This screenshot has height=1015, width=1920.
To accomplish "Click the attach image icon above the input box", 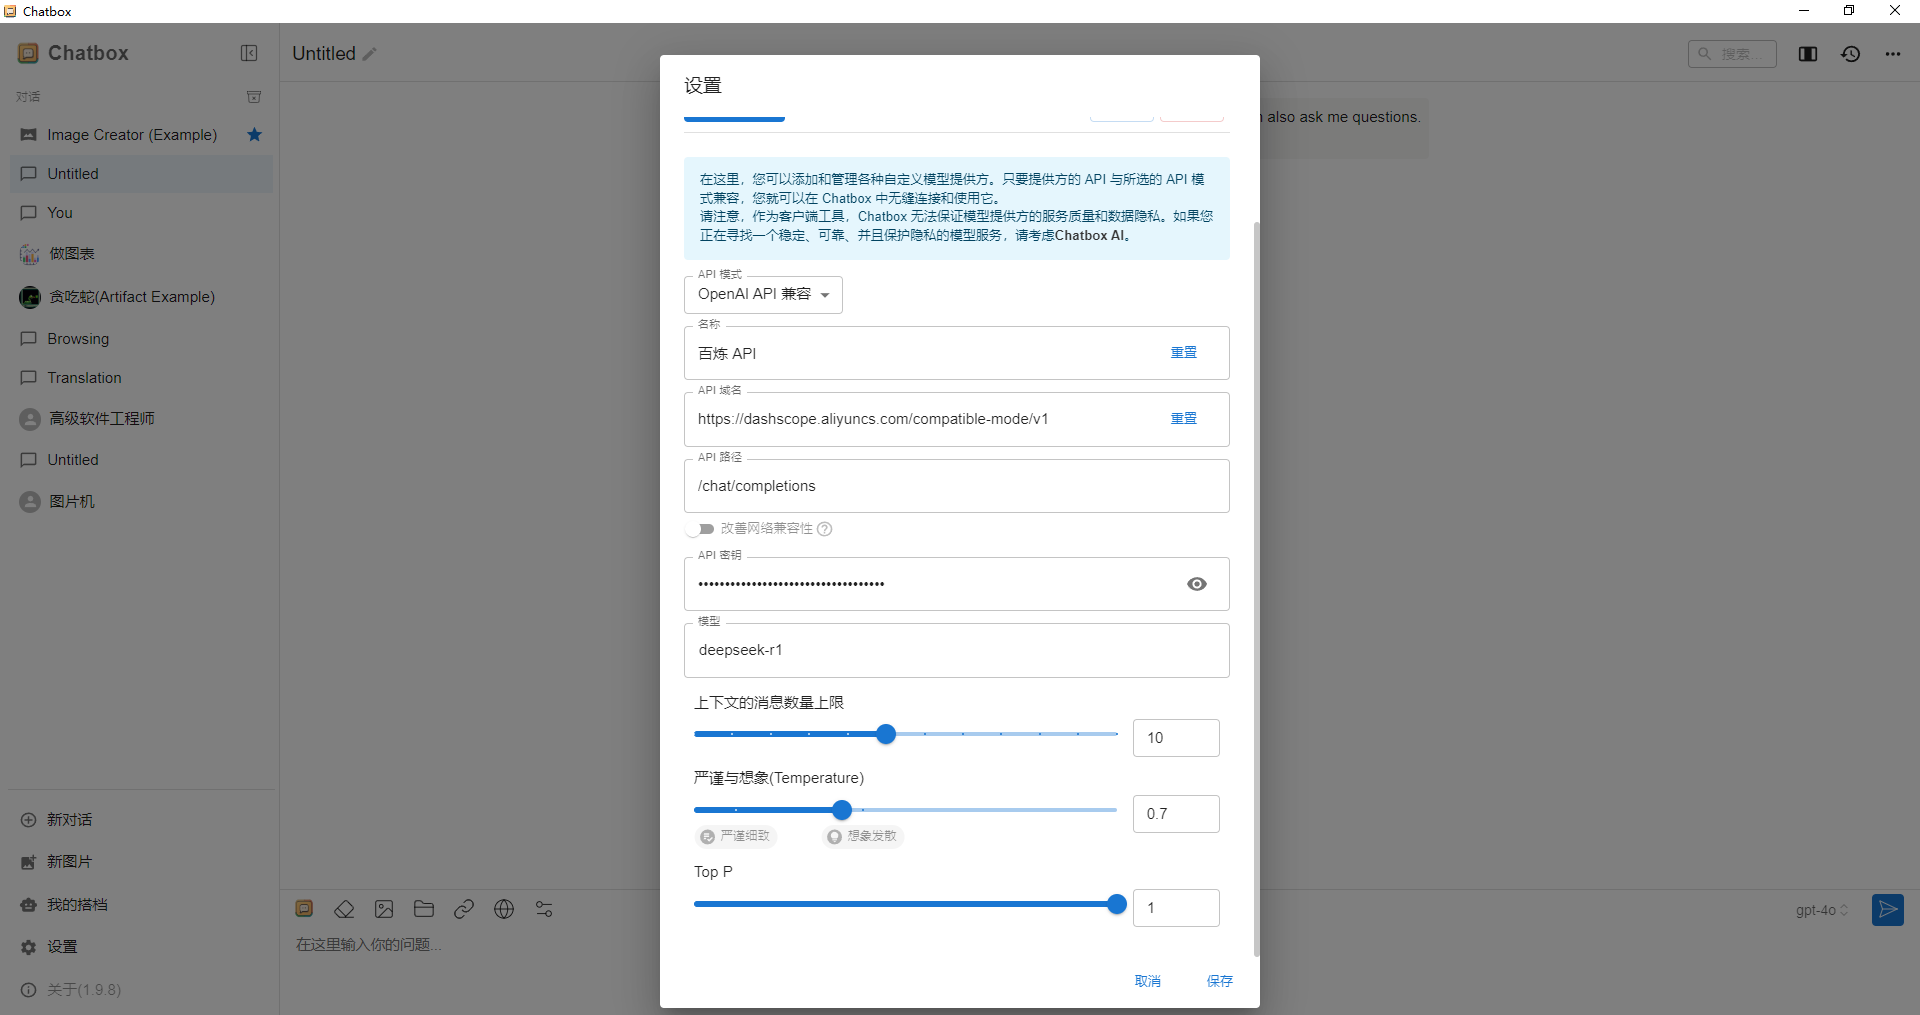I will coord(384,909).
